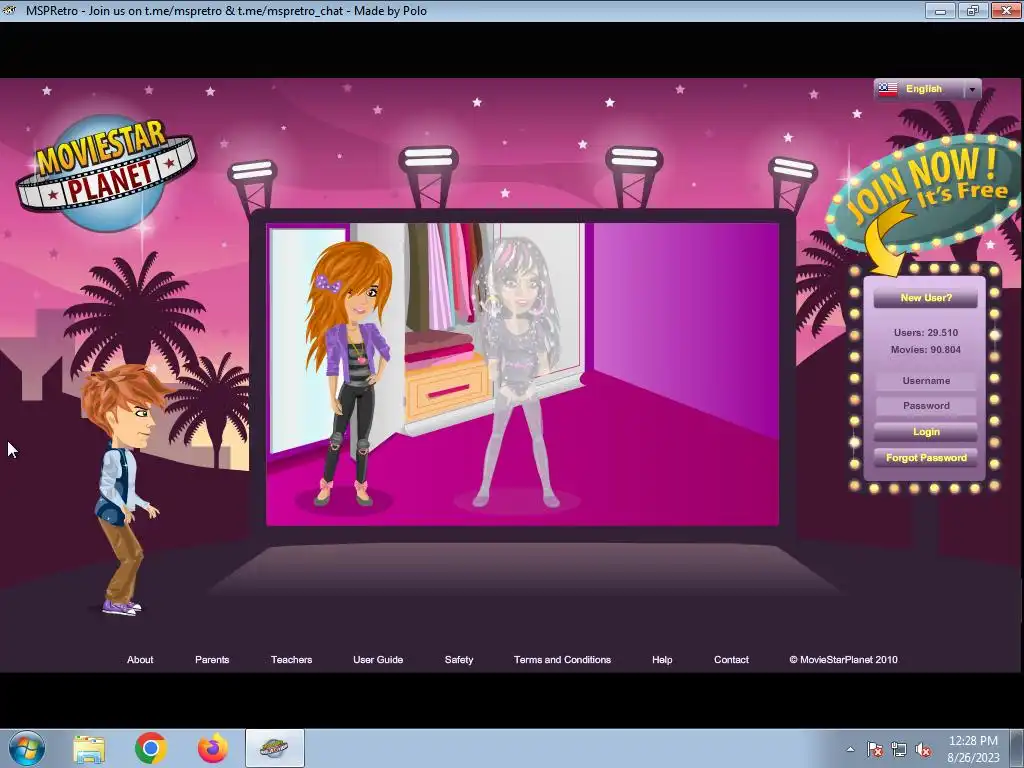This screenshot has width=1024, height=768.
Task: Show hidden tray icons arrow
Action: click(x=850, y=749)
